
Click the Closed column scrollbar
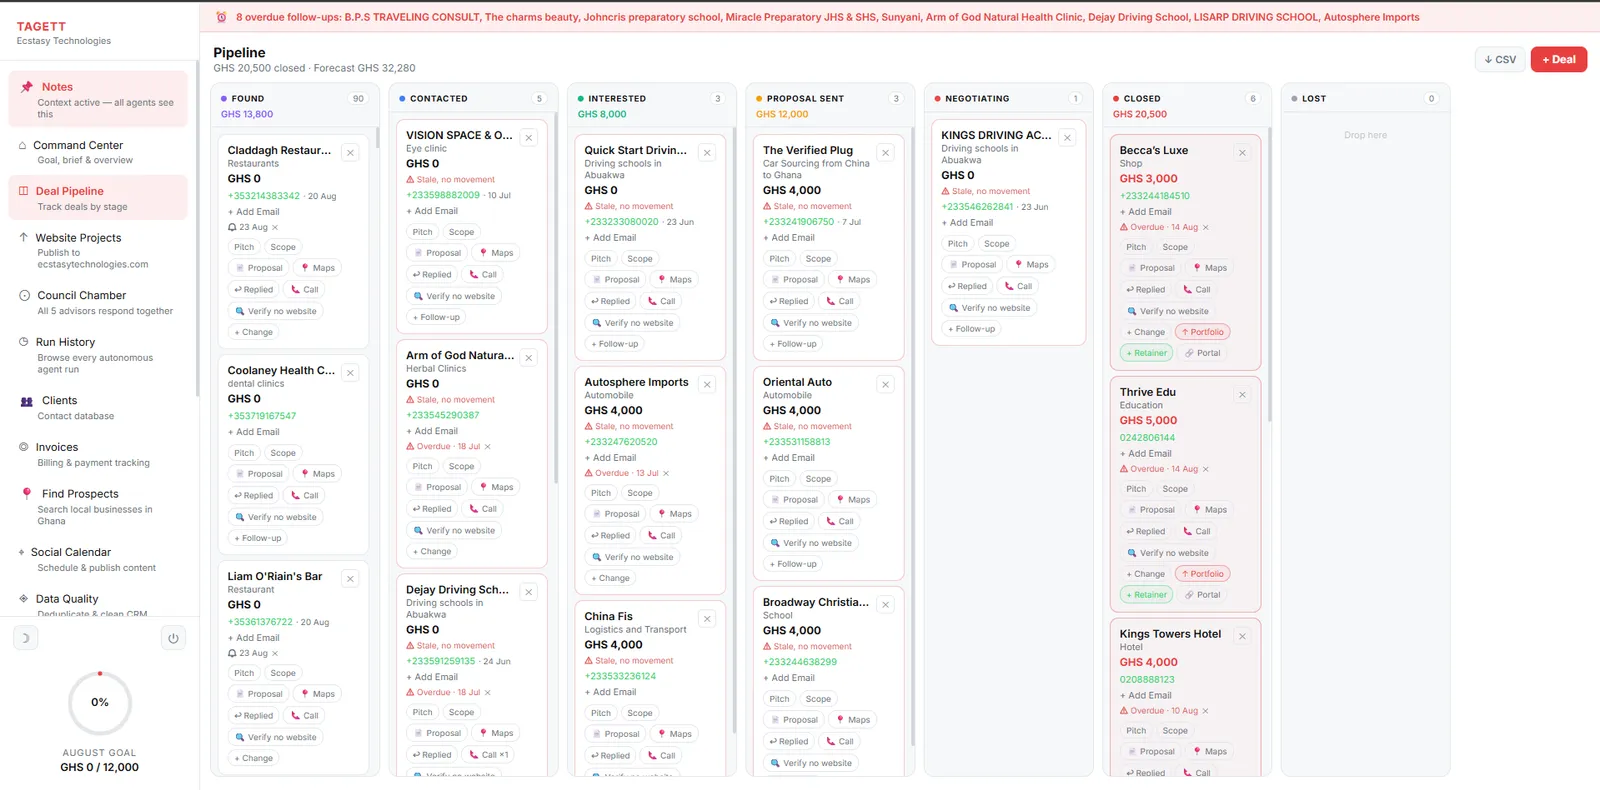(1269, 274)
